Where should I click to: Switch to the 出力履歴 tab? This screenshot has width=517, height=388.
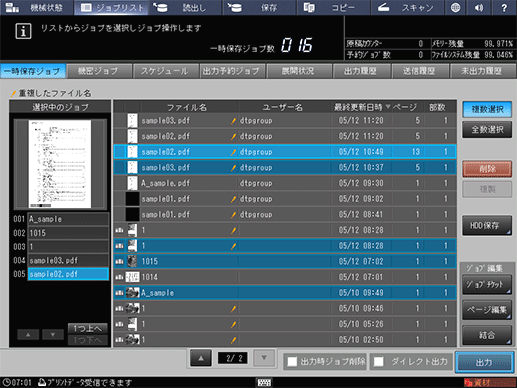pyautogui.click(x=361, y=71)
